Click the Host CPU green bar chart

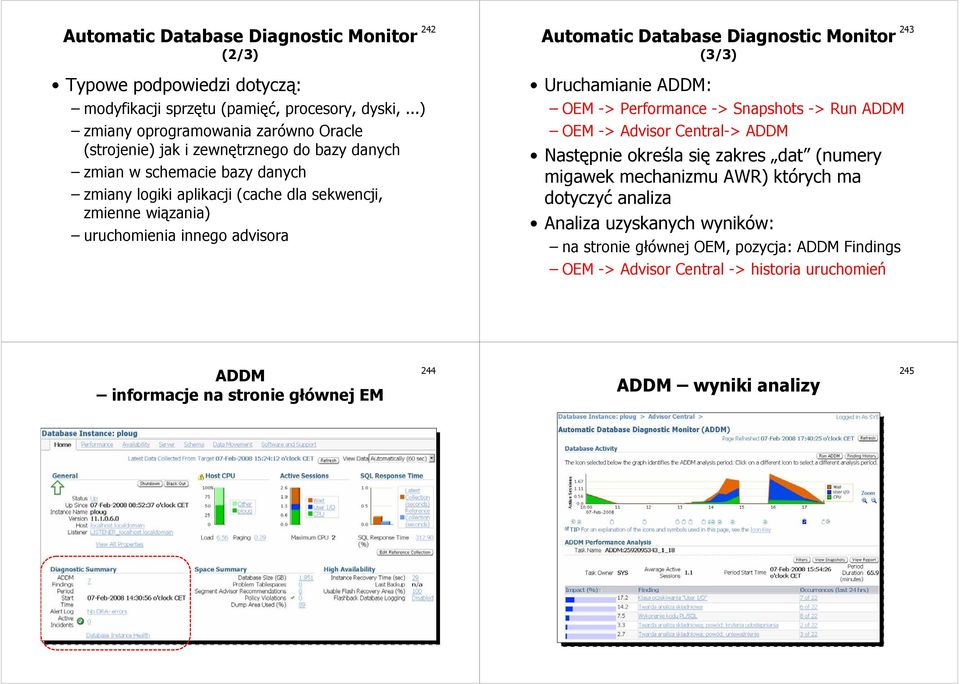coord(219,506)
